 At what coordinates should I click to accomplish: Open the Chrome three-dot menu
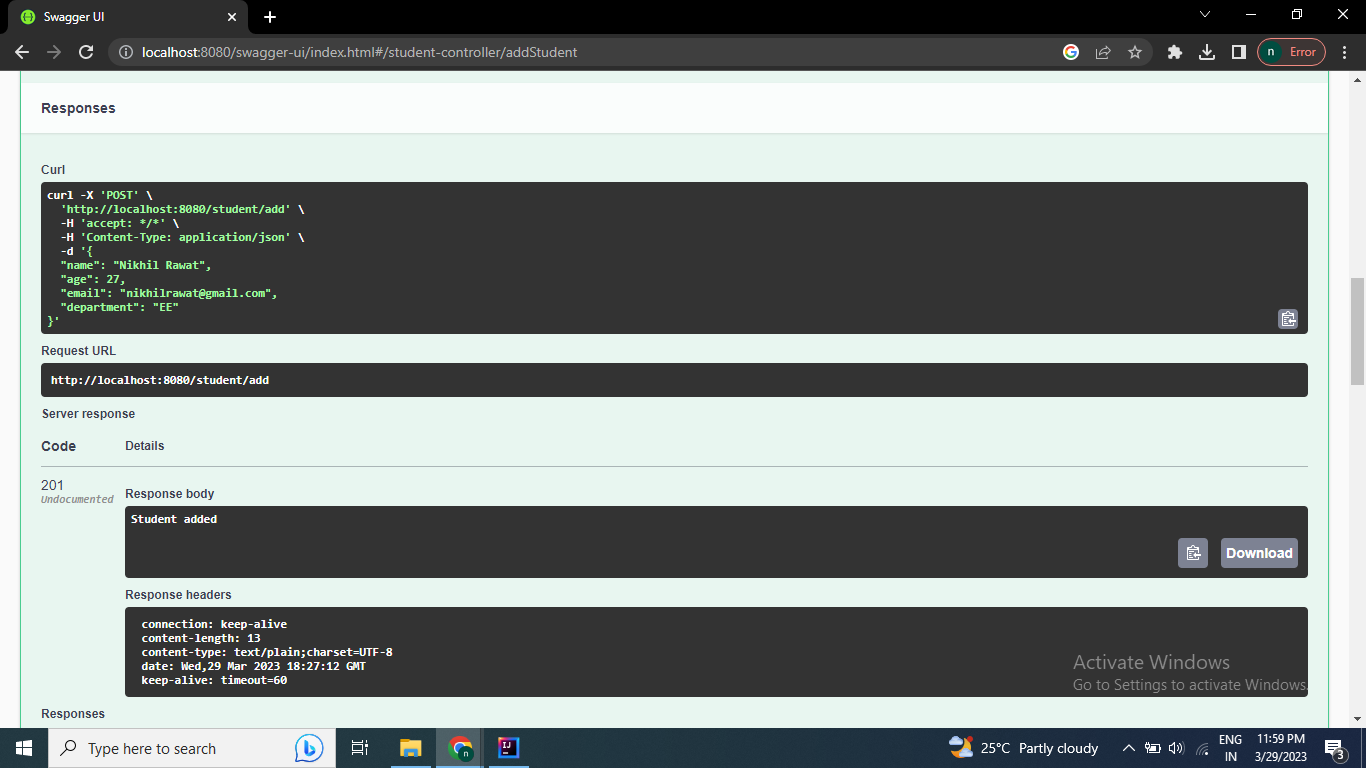tap(1345, 52)
